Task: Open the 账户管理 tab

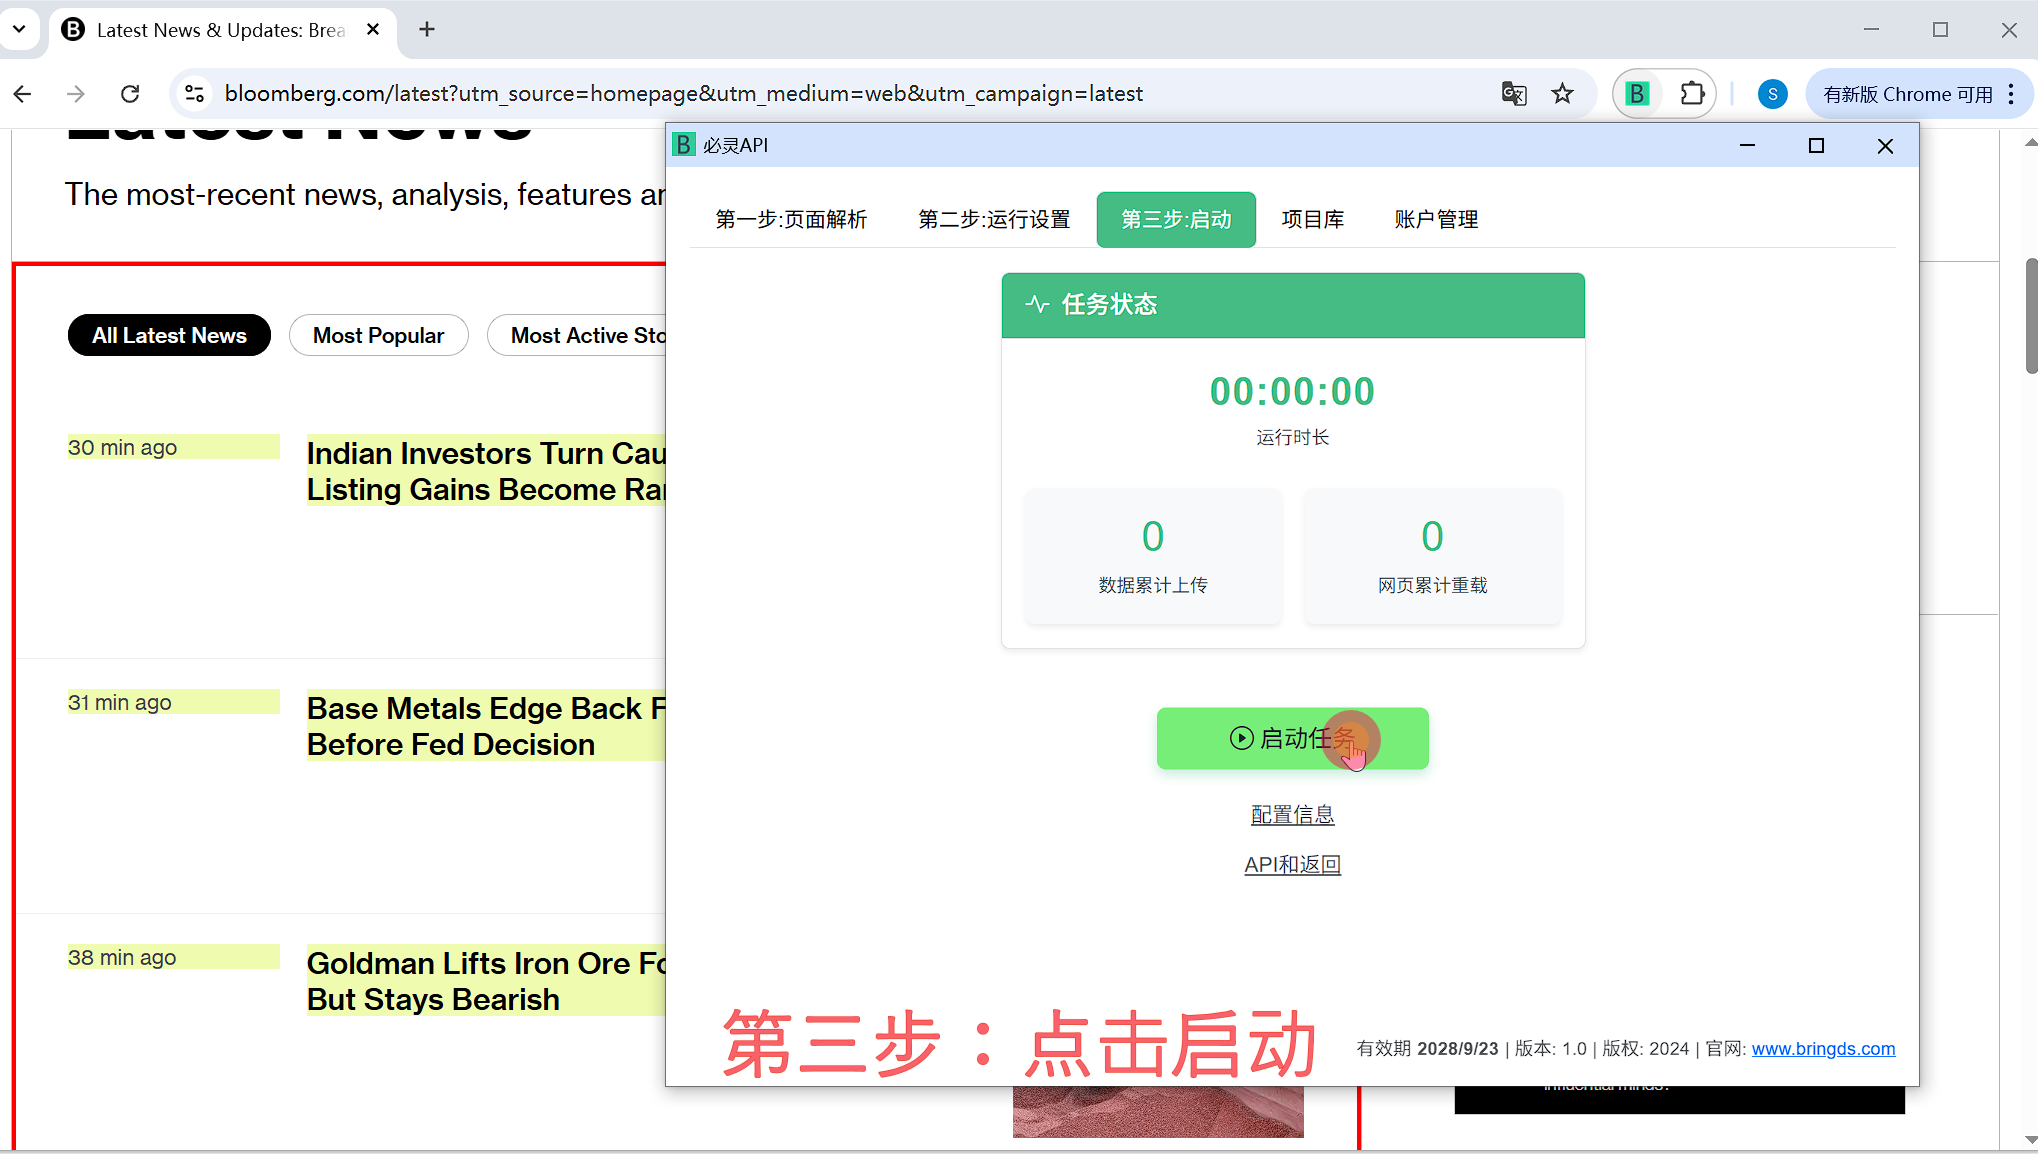Action: pyautogui.click(x=1436, y=219)
